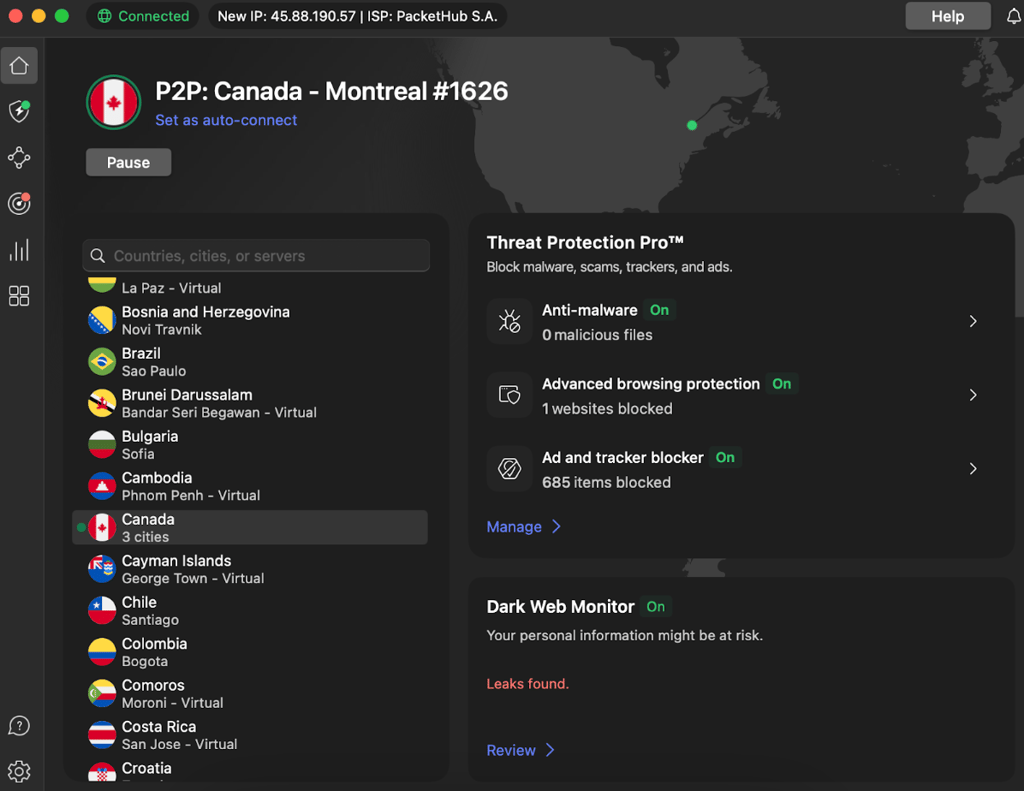Image resolution: width=1024 pixels, height=791 pixels.
Task: Click the 0 malicious files text
Action: click(x=597, y=334)
